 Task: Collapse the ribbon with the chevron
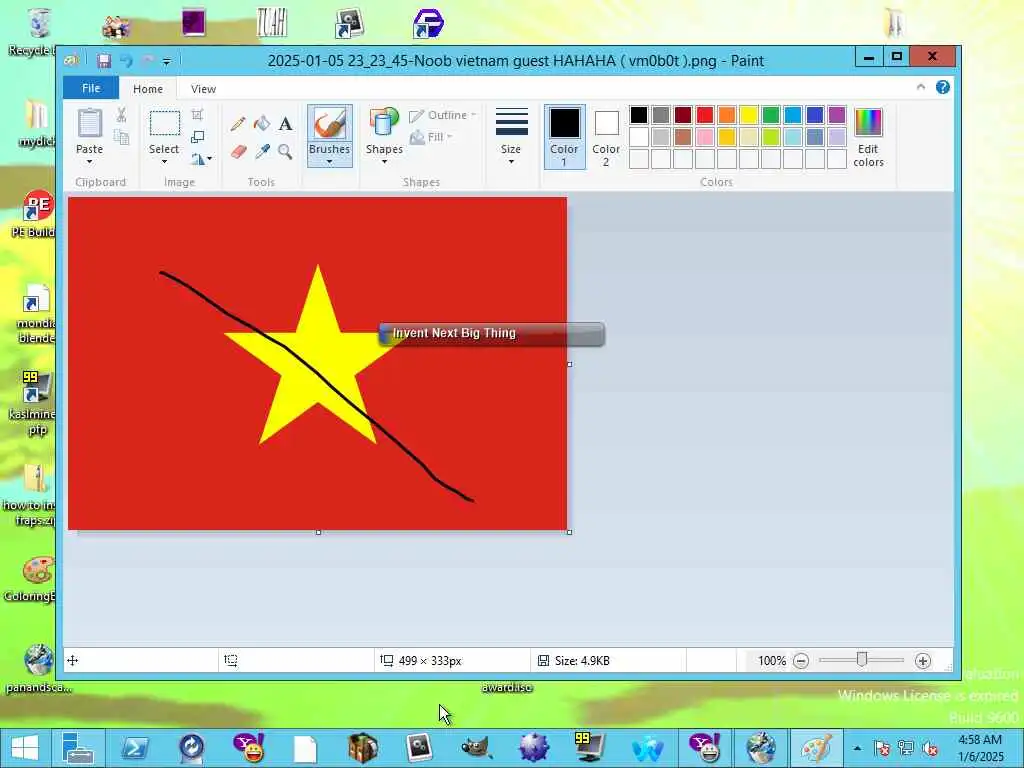(921, 87)
